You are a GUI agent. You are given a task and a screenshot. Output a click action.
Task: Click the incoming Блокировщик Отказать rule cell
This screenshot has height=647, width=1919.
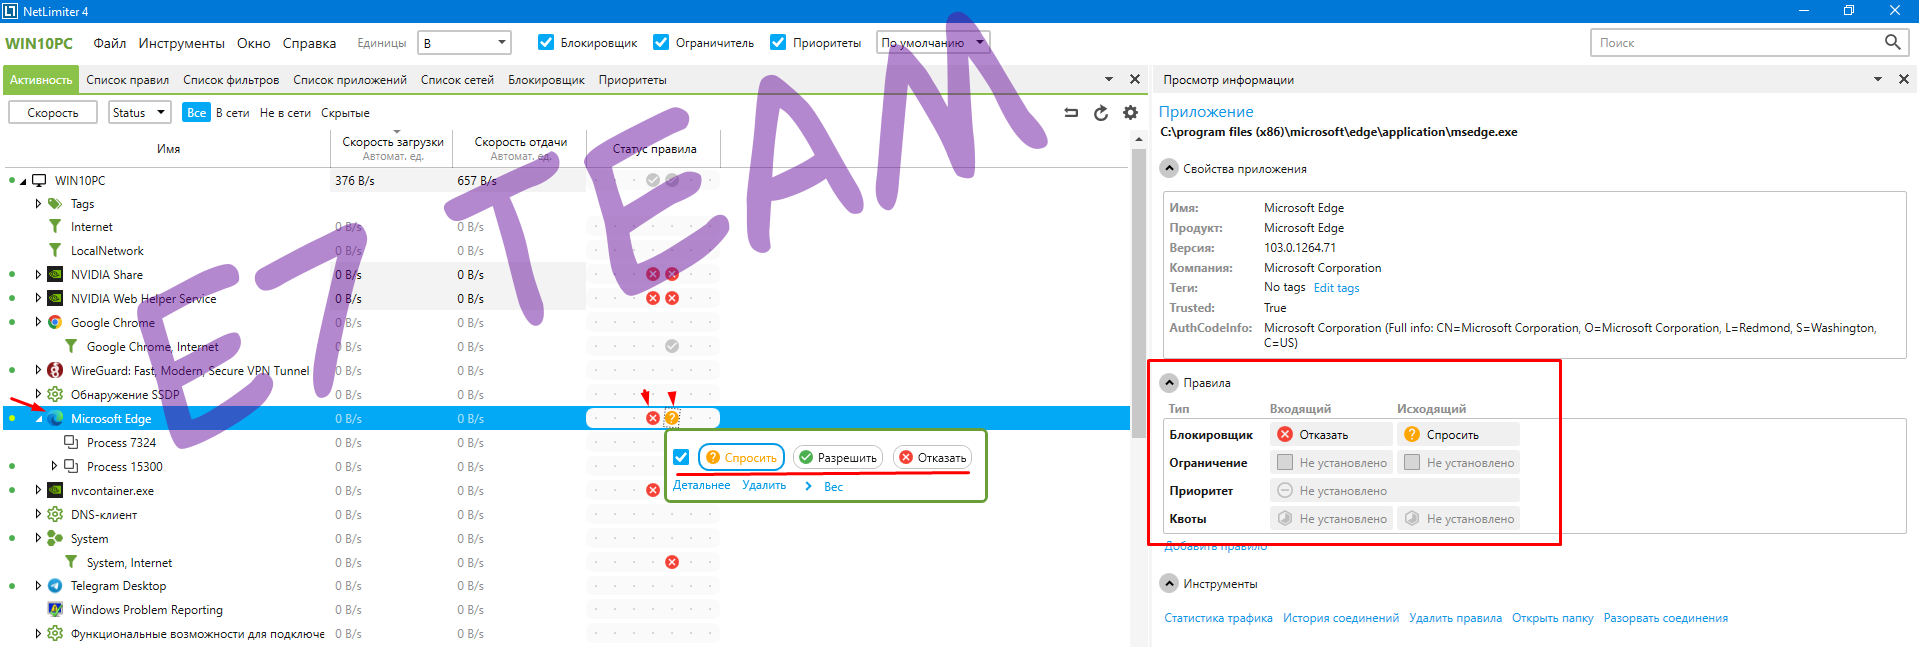[1331, 434]
